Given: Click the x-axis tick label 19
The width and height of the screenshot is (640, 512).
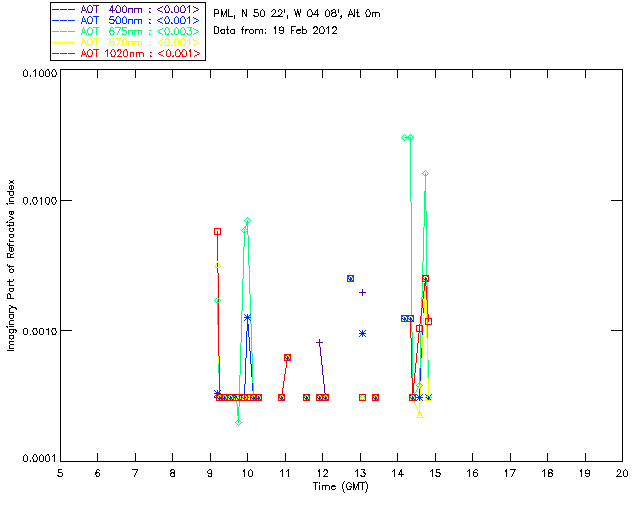Looking at the screenshot, I should point(585,473).
